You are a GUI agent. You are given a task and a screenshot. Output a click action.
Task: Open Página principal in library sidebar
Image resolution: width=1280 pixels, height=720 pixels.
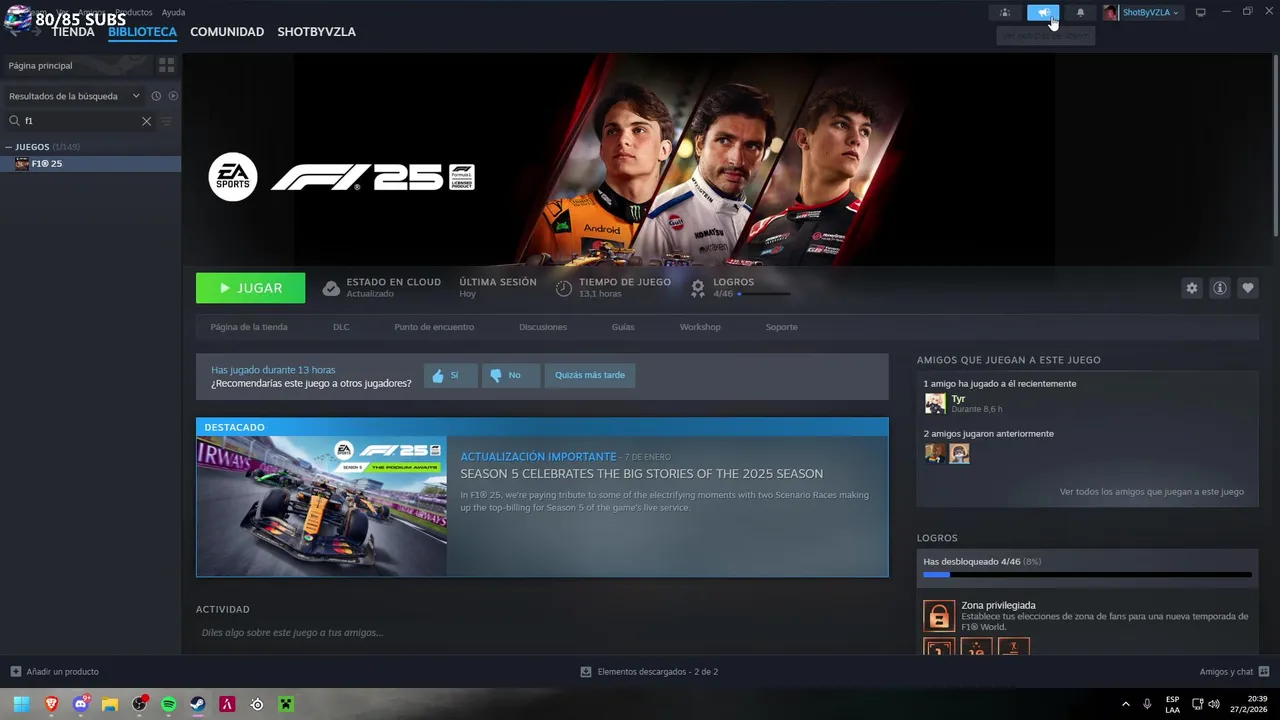pyautogui.click(x=77, y=65)
